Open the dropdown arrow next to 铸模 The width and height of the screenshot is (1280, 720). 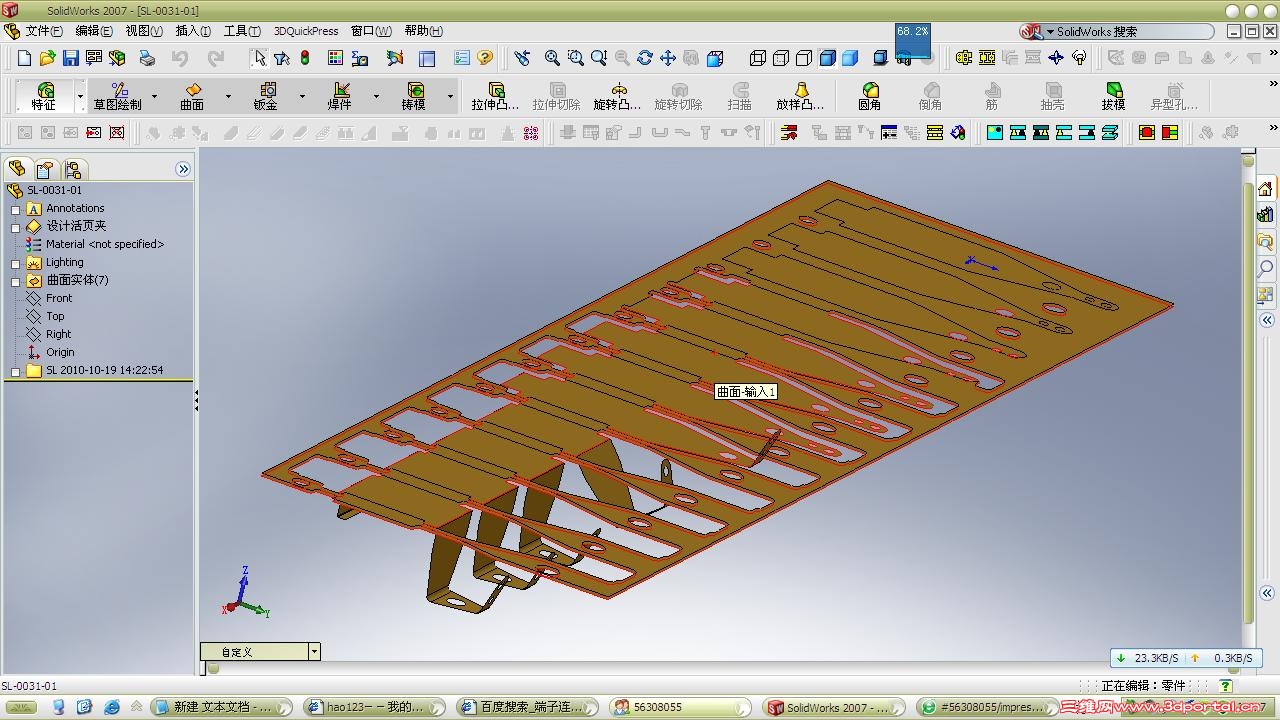click(x=450, y=96)
